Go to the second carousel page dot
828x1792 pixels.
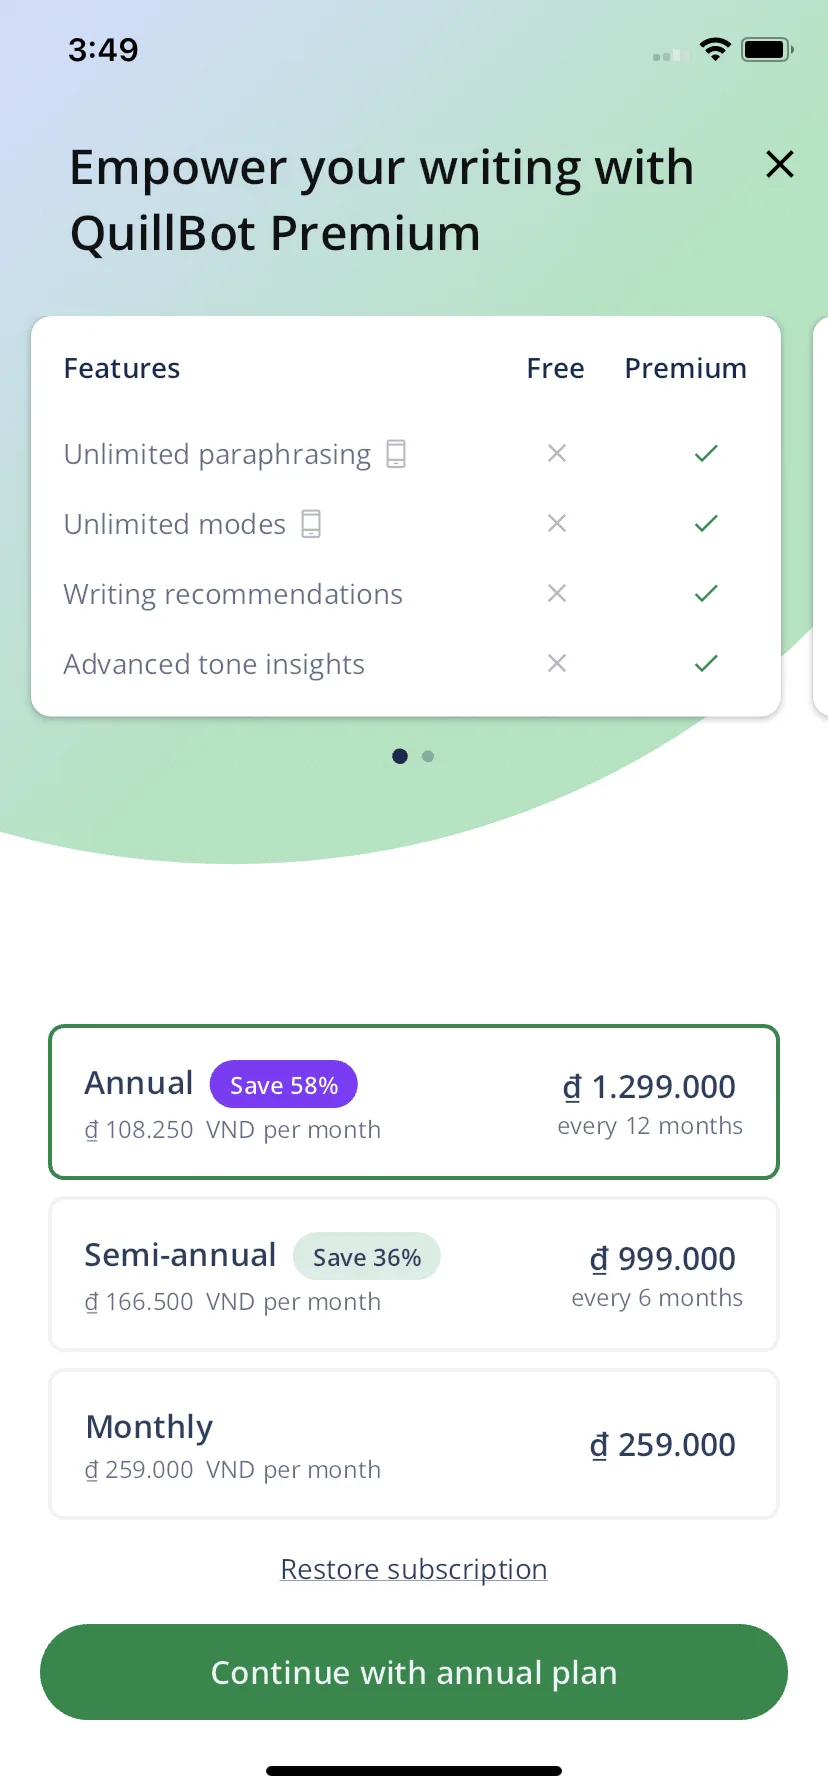point(428,756)
